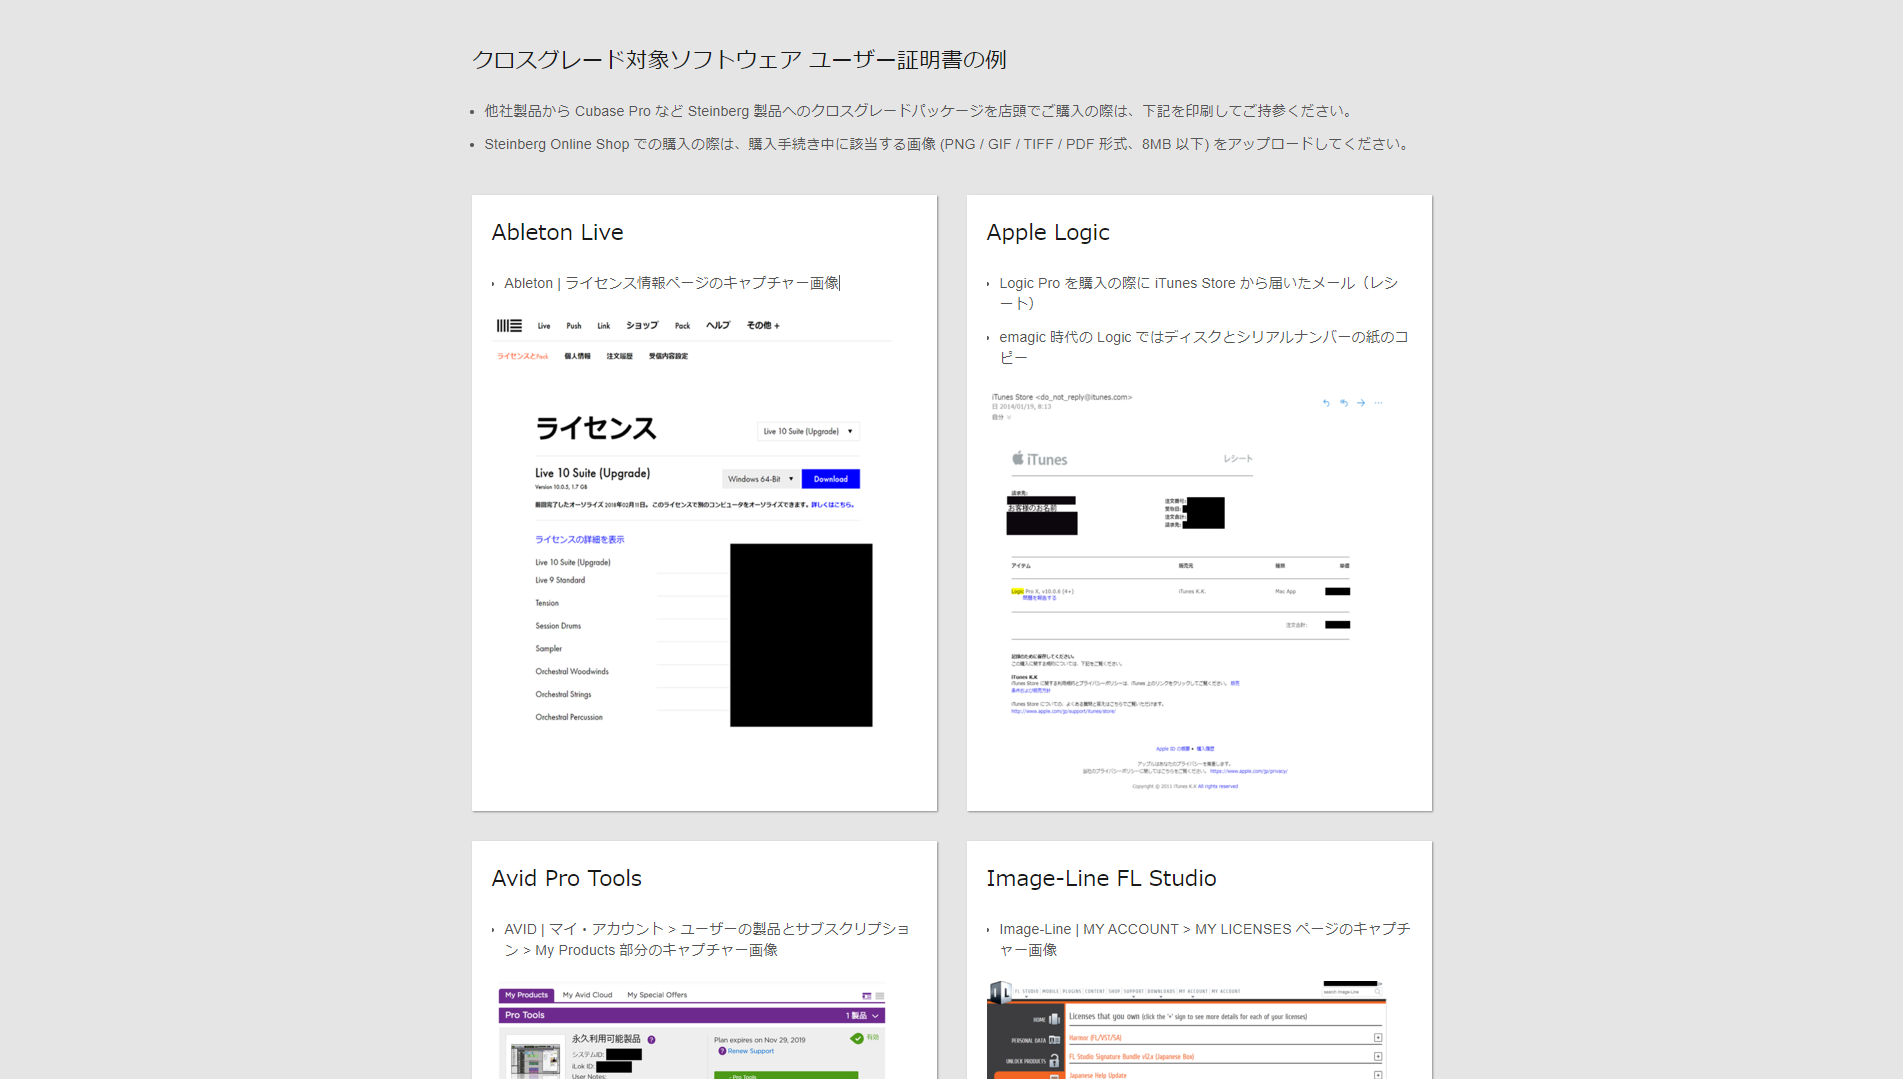Expand the Pro Tools 1製品 chevron

click(875, 1016)
